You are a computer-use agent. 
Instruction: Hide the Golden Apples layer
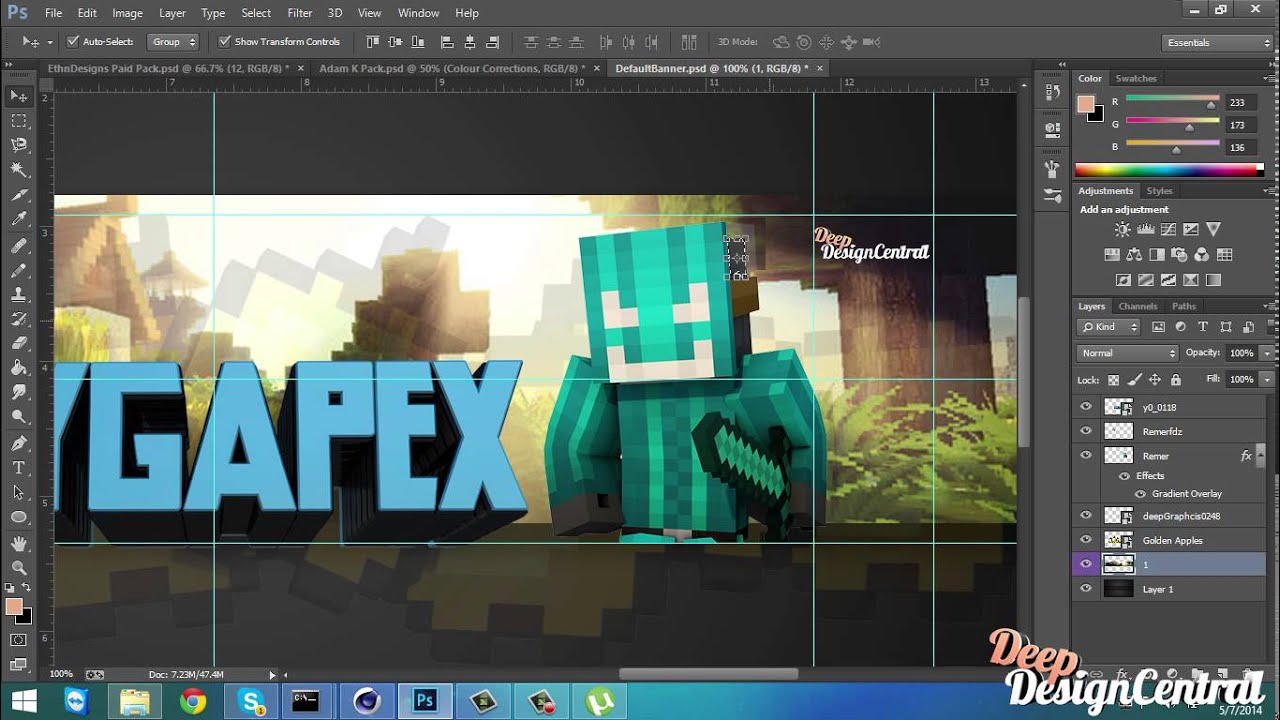[1086, 540]
